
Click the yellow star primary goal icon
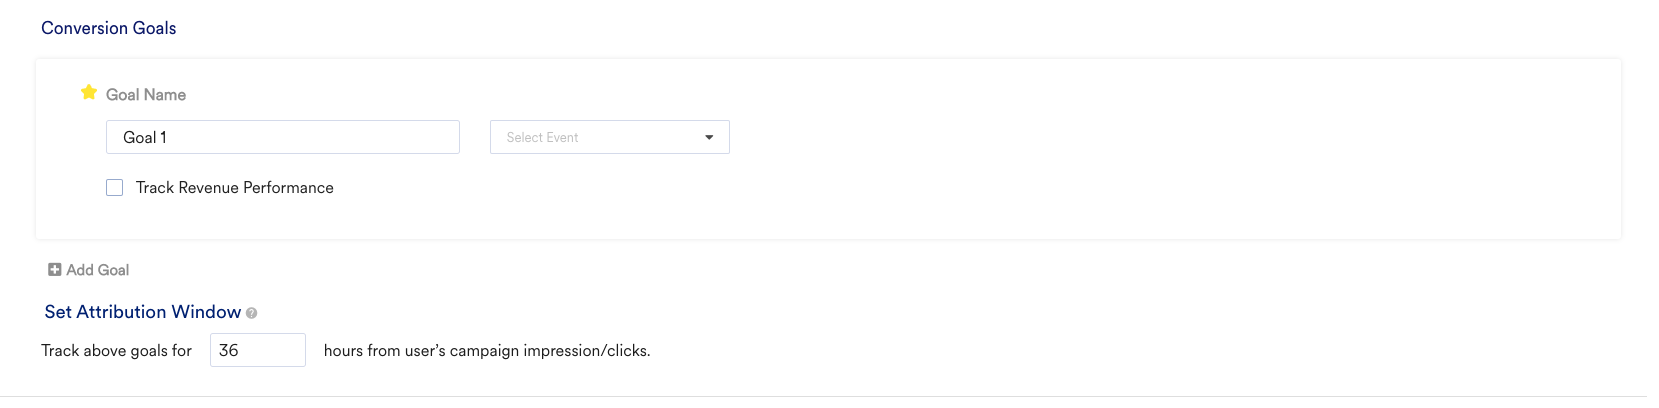click(x=89, y=92)
